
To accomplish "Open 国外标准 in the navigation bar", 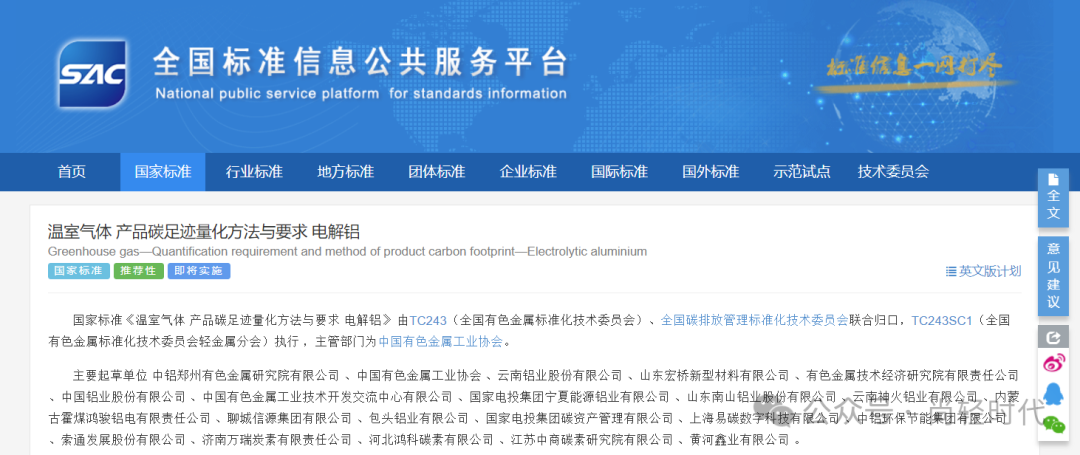I will 710,171.
